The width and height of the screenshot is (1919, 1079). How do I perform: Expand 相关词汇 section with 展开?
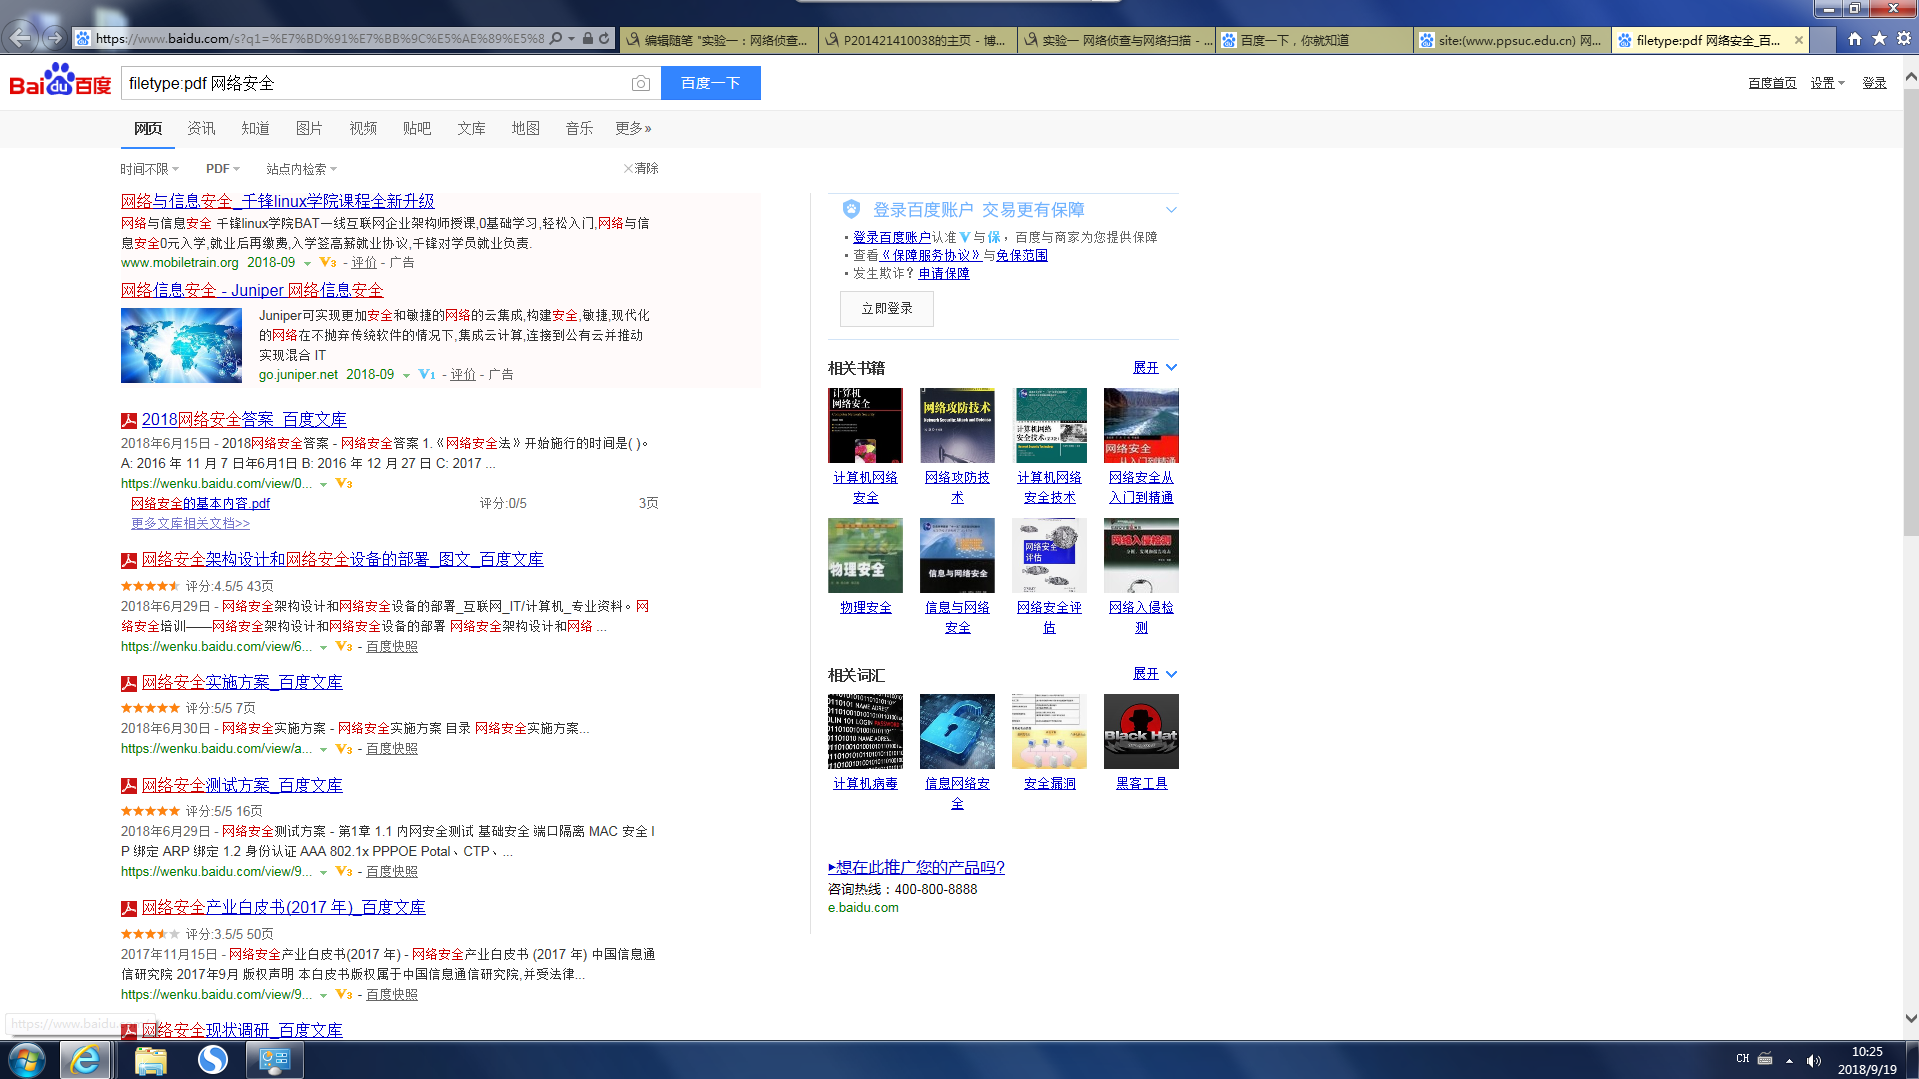(1155, 674)
